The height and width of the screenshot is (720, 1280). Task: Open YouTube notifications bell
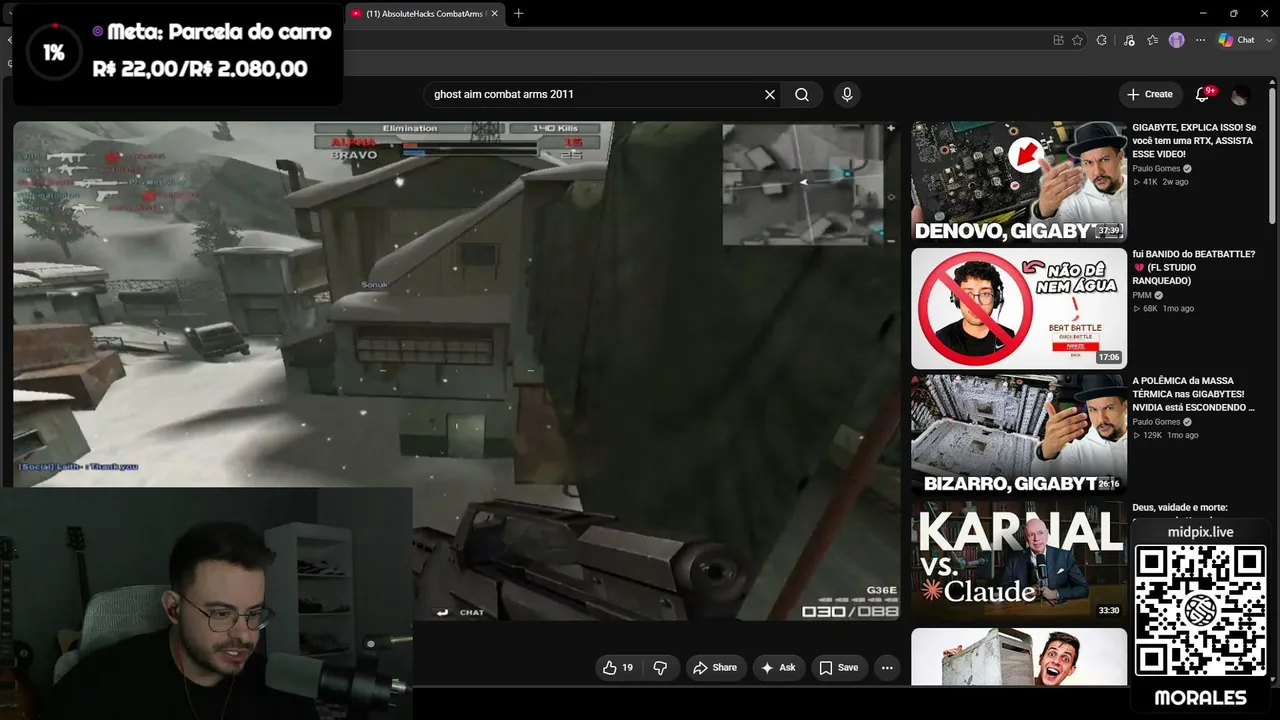[x=1203, y=94]
